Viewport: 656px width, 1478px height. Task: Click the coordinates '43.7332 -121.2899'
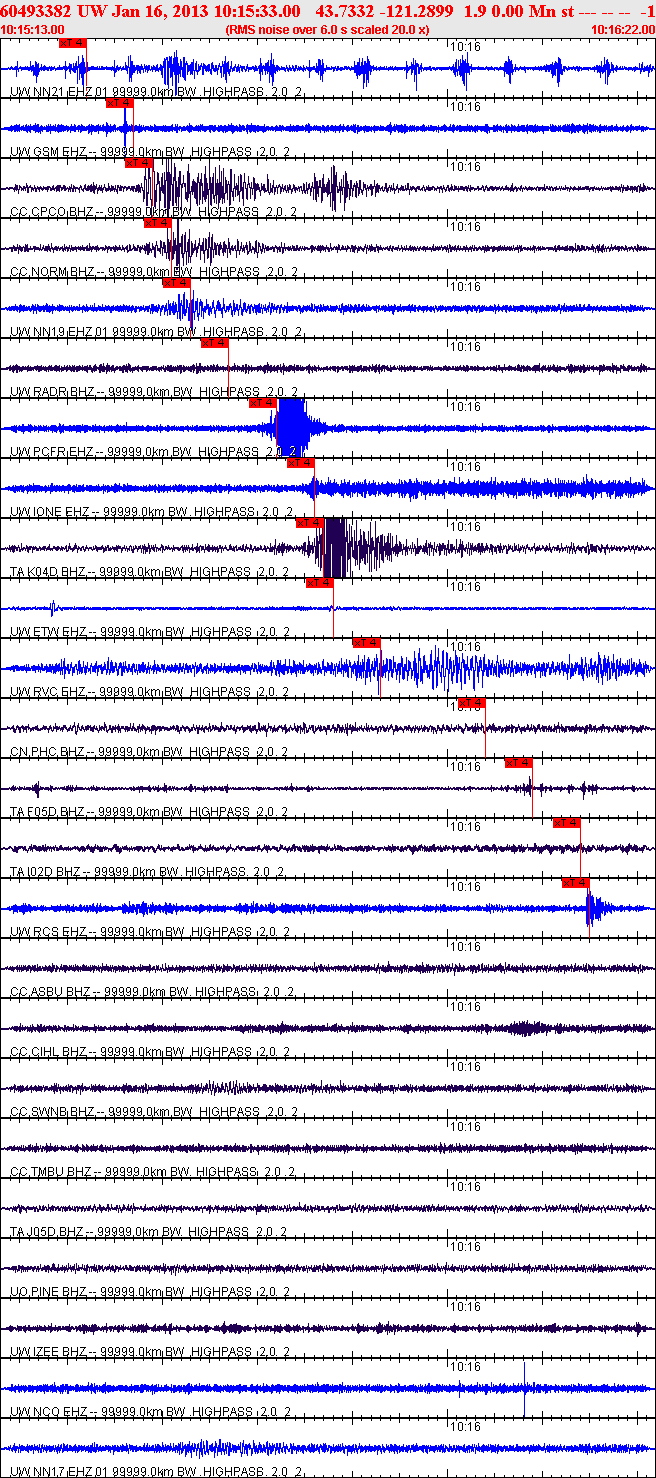pos(384,10)
